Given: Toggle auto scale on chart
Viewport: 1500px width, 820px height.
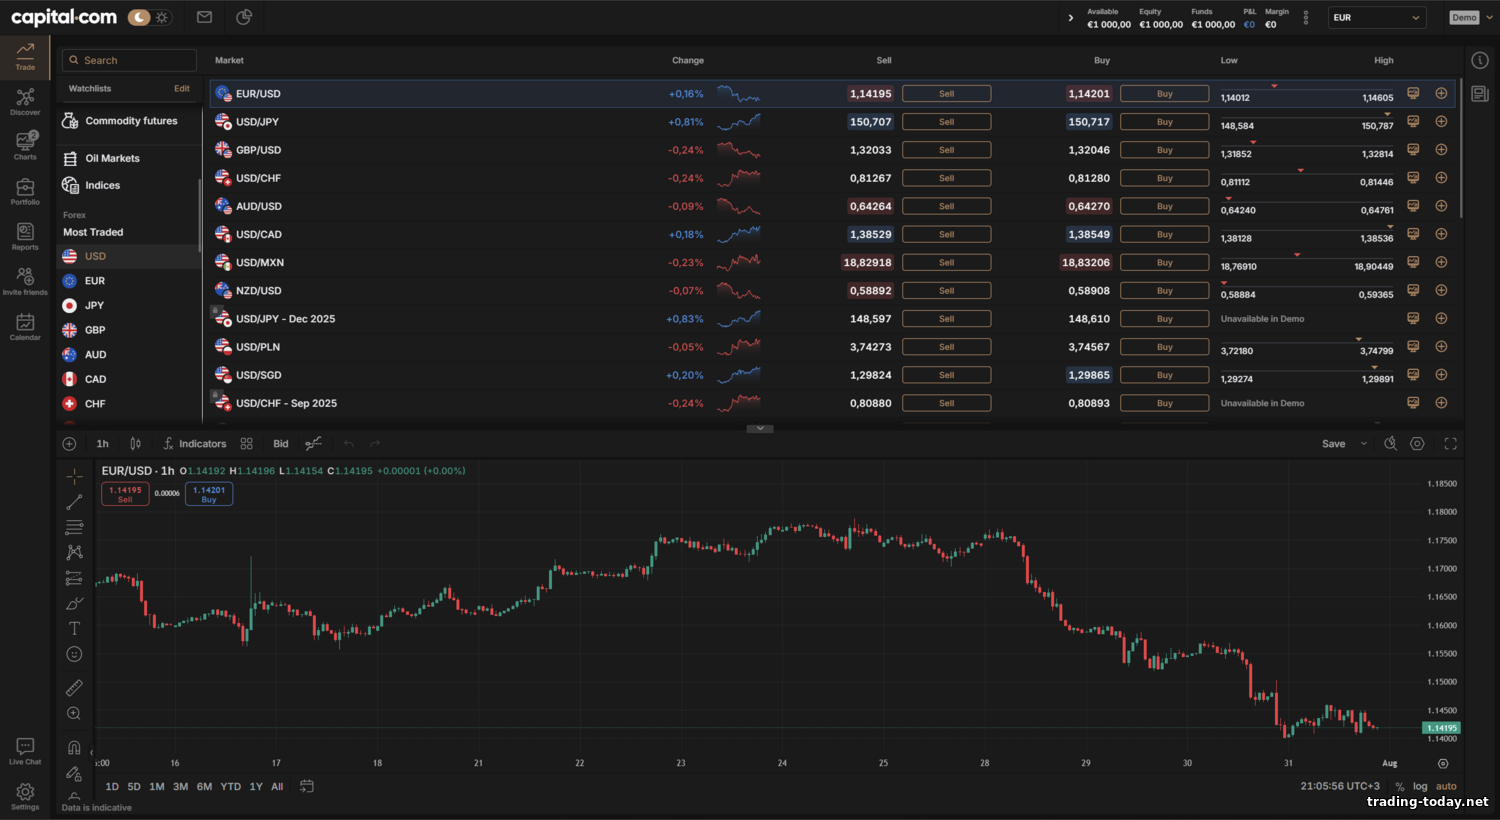Looking at the screenshot, I should 1446,787.
